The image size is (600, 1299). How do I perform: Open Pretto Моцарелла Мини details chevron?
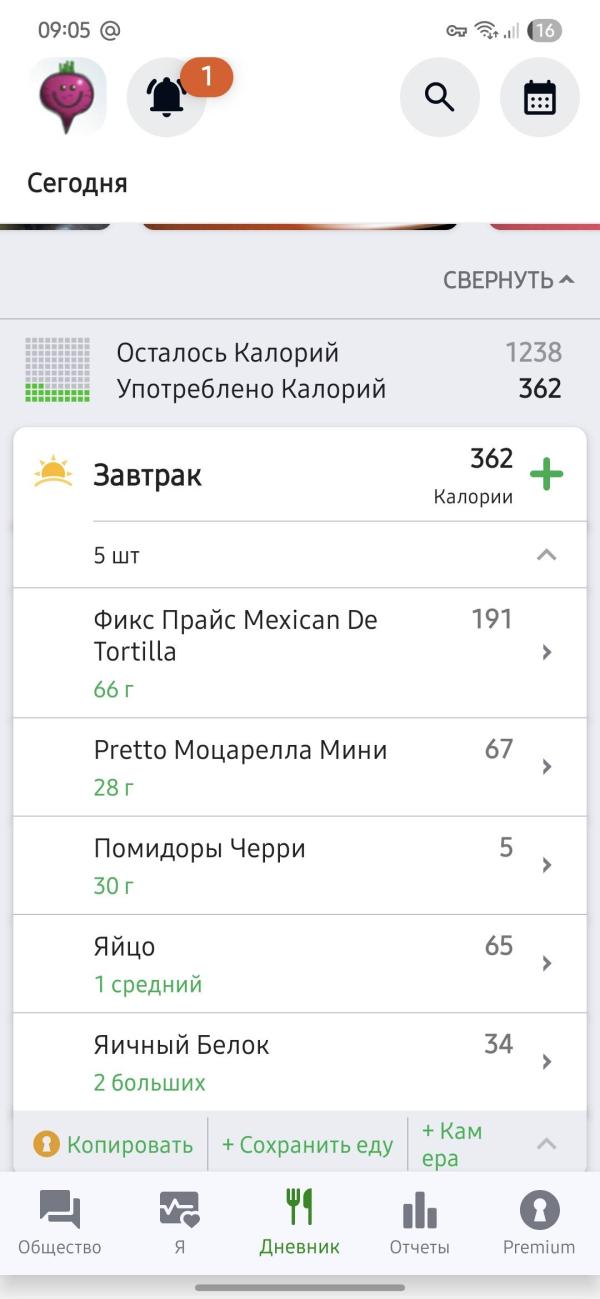tap(546, 767)
